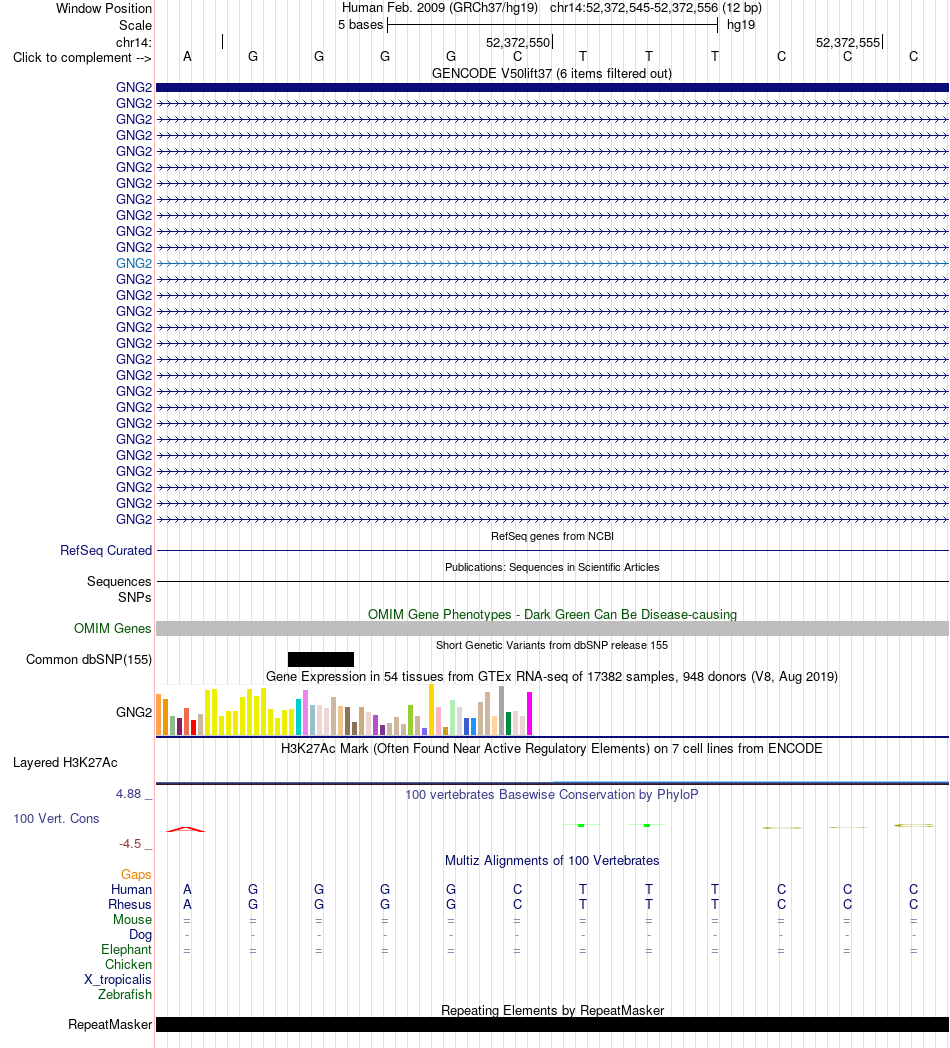Click the RepeatMasker track label
Screen dimensions: 950x1048
point(110,1025)
